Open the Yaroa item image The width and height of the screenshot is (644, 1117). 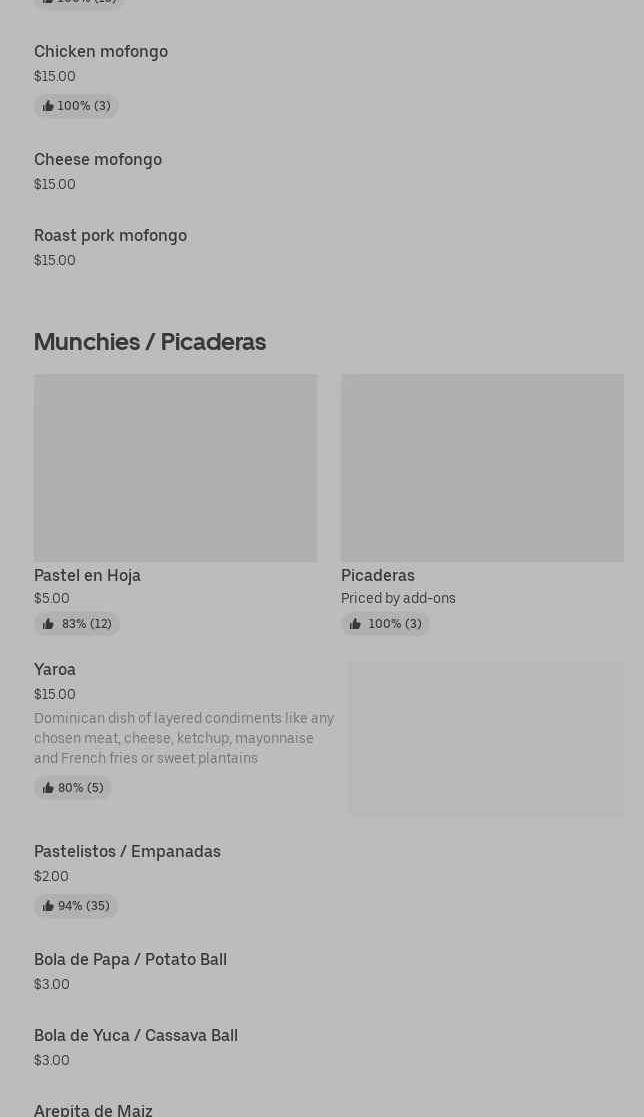[486, 739]
